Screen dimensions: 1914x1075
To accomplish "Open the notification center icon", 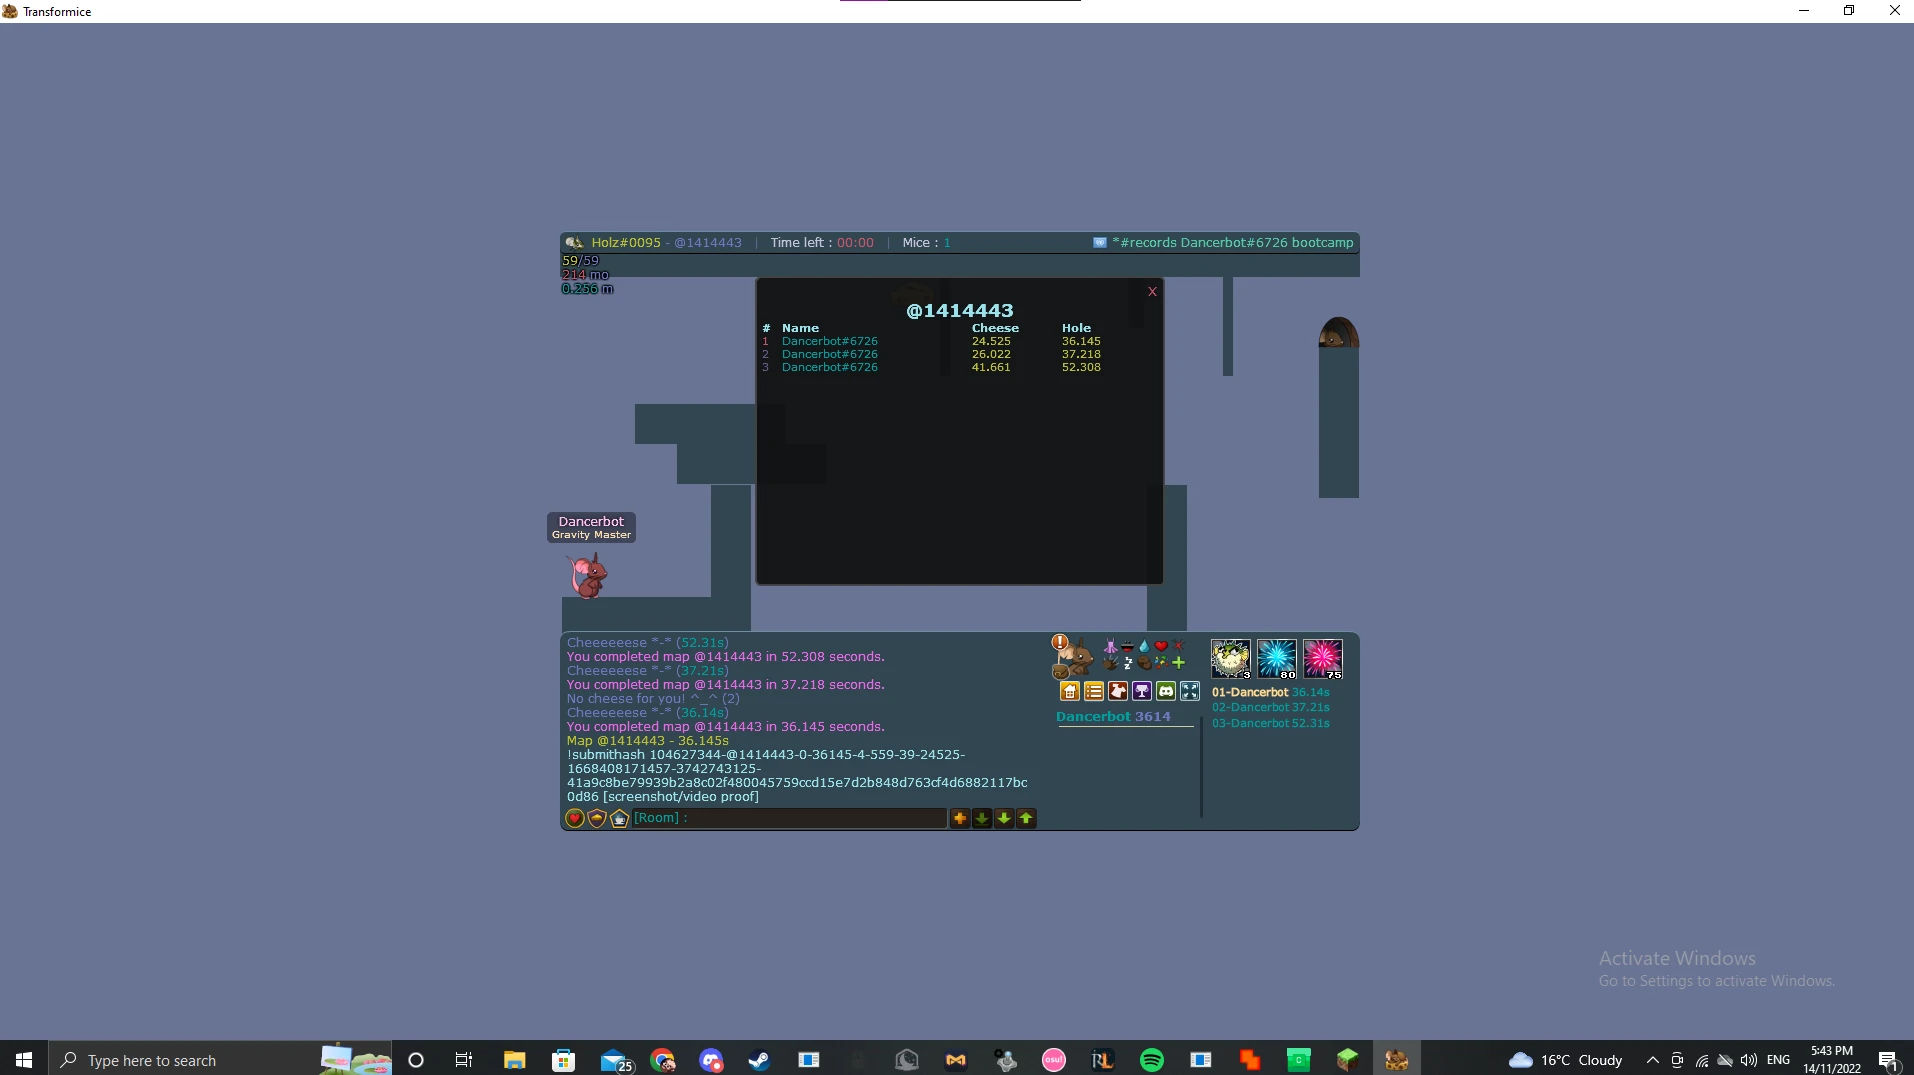I will pyautogui.click(x=1888, y=1060).
